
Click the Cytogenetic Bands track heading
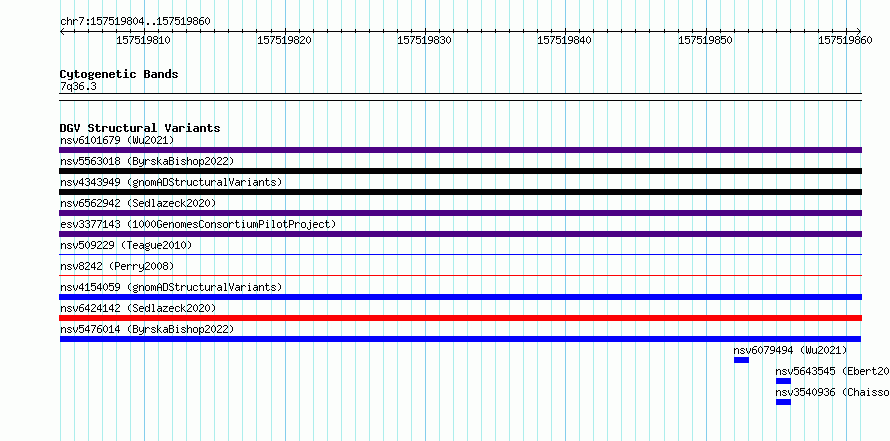[119, 74]
